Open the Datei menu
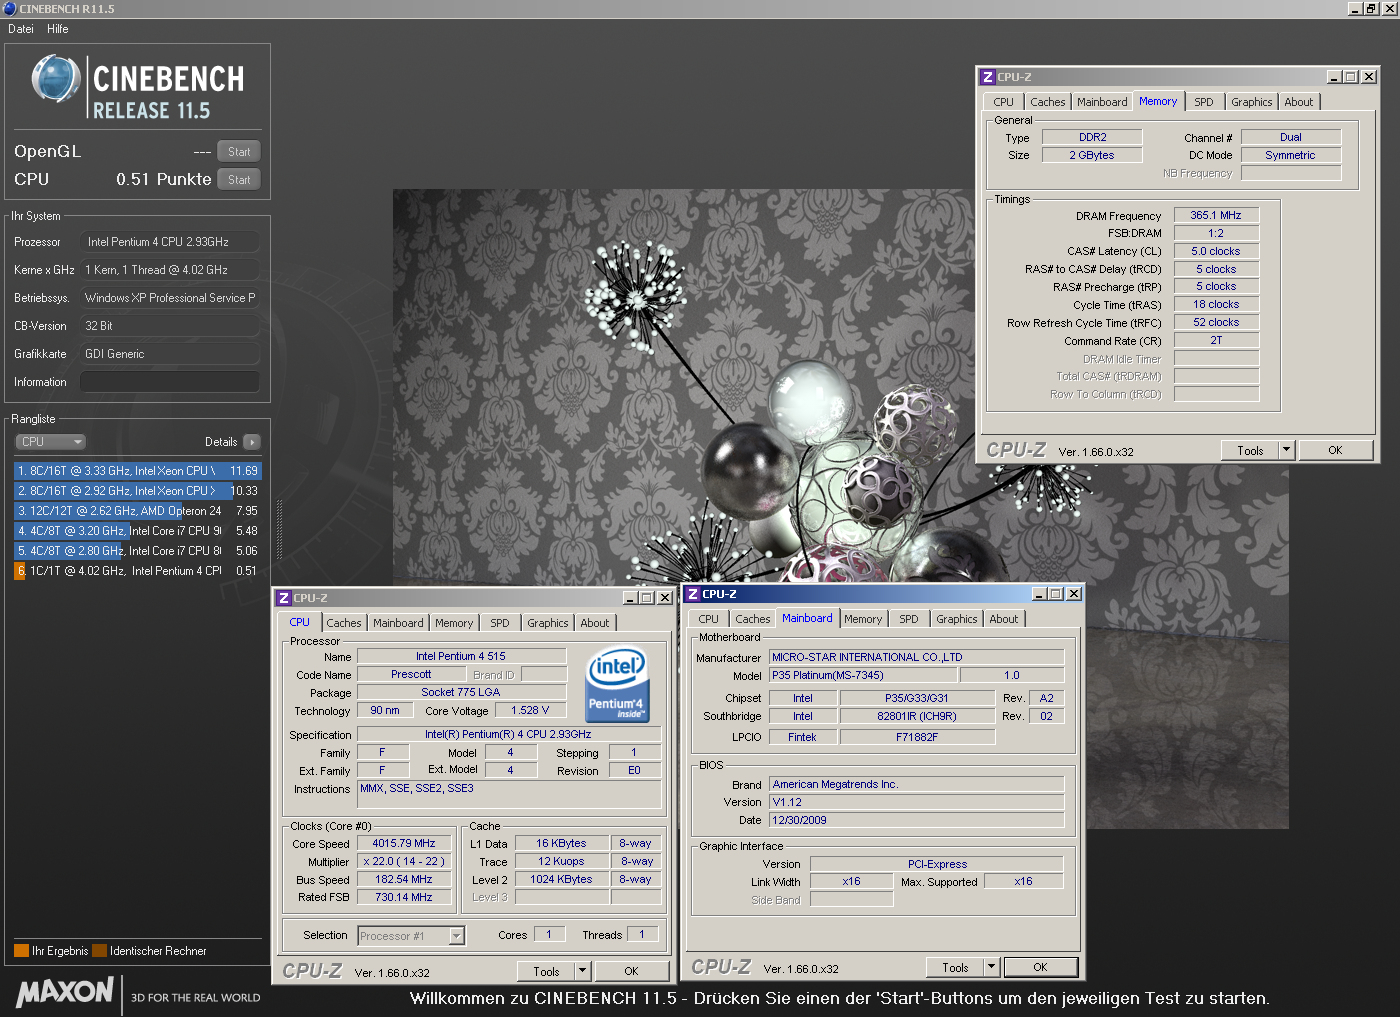The height and width of the screenshot is (1017, 1400). [x=21, y=29]
